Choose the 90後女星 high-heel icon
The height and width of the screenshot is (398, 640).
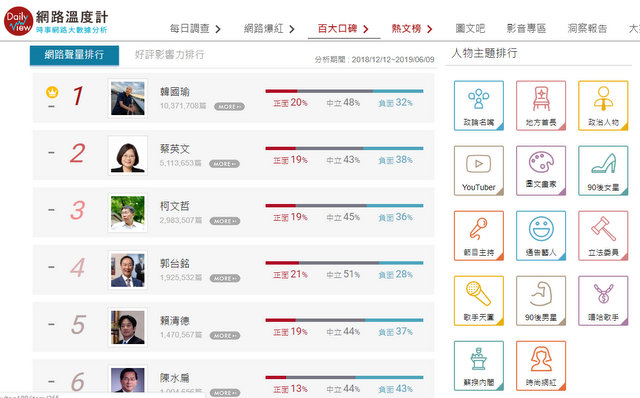[603, 171]
